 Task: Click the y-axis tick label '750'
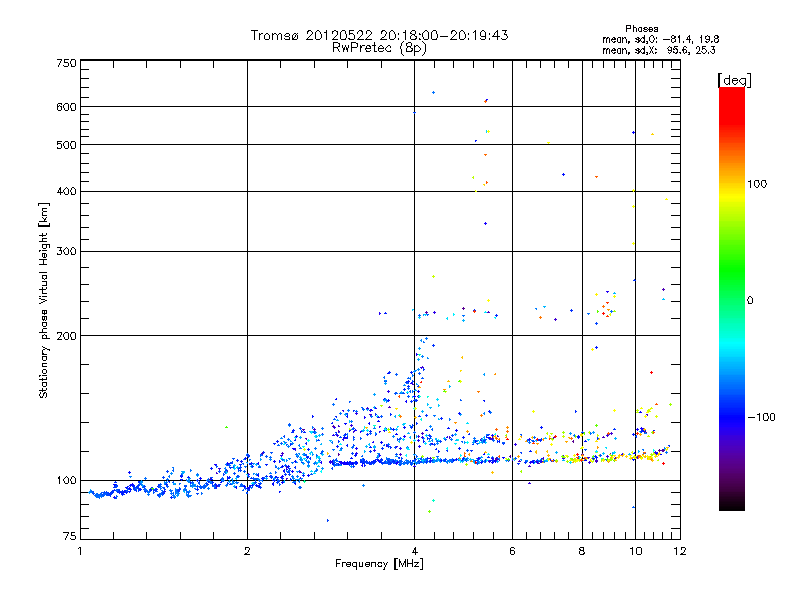click(x=66, y=63)
